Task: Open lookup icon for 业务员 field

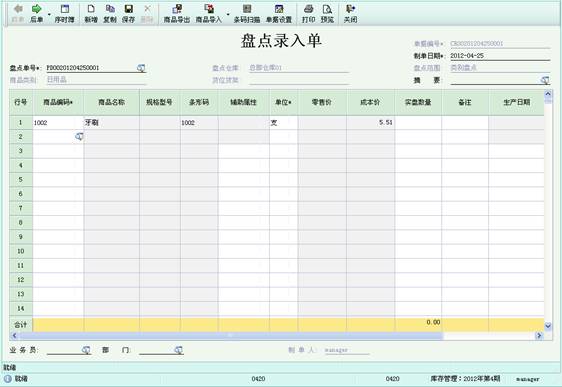Action: (86, 350)
